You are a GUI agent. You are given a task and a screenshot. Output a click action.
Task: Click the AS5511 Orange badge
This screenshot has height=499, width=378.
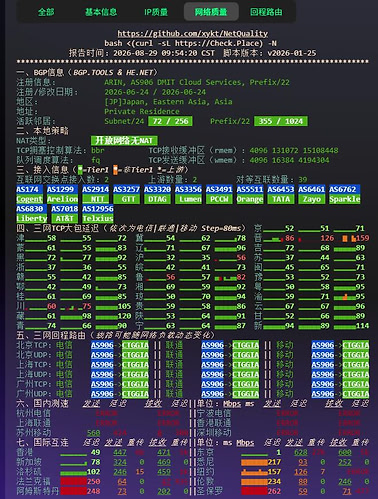coord(250,194)
